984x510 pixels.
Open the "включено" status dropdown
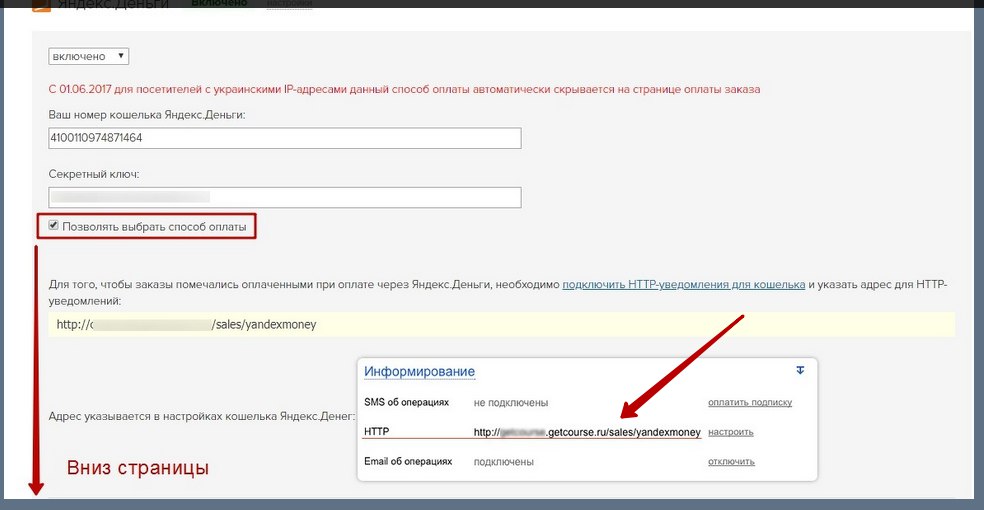(88, 56)
